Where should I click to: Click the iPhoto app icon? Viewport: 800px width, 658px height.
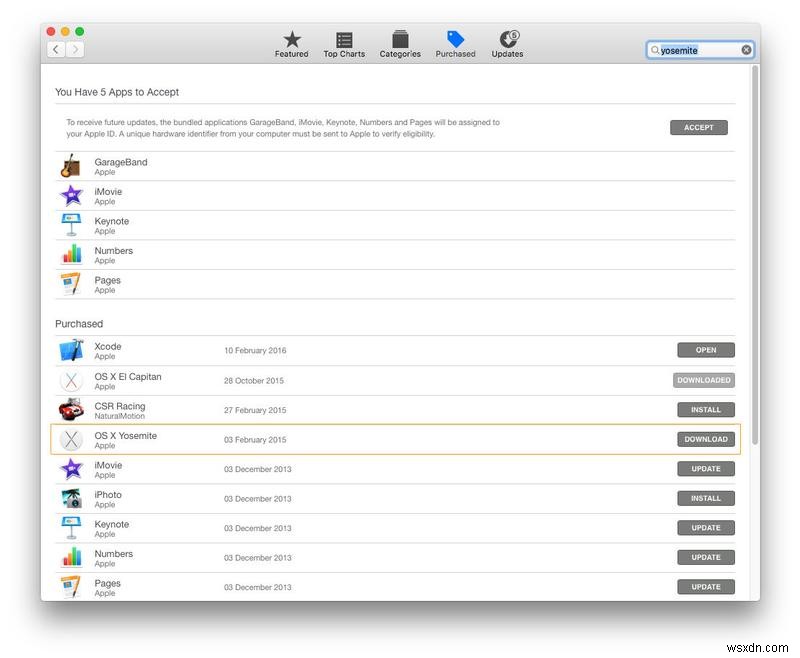(x=71, y=498)
